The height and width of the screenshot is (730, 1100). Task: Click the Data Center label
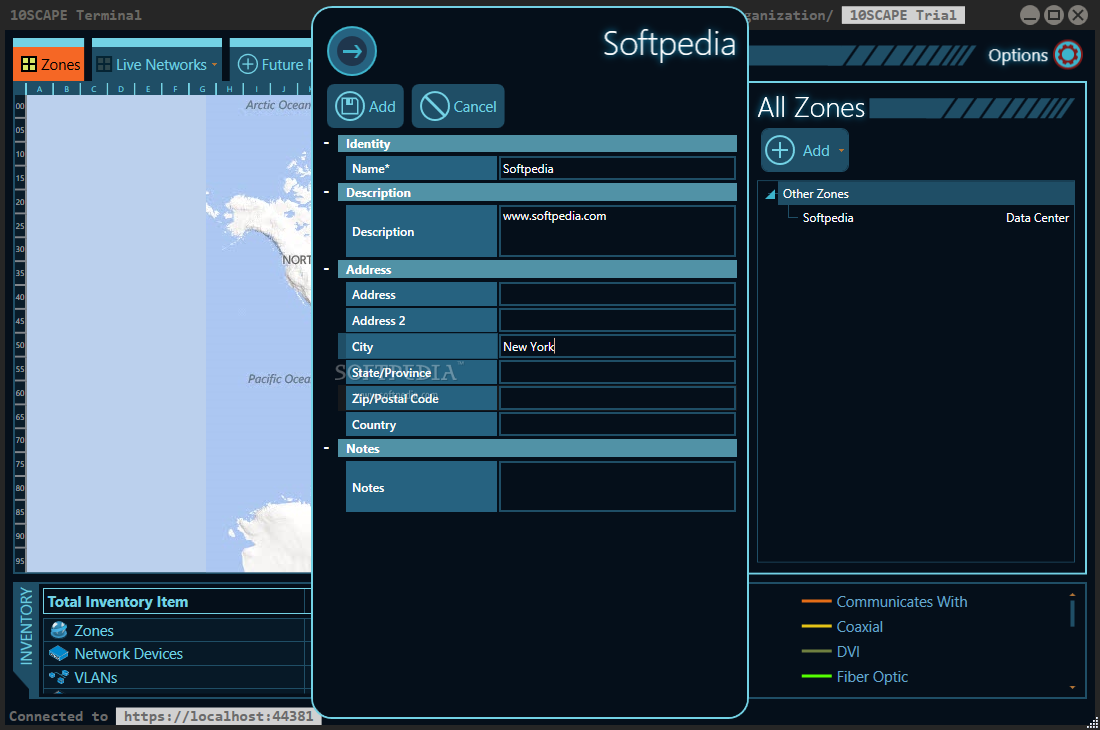click(1037, 218)
